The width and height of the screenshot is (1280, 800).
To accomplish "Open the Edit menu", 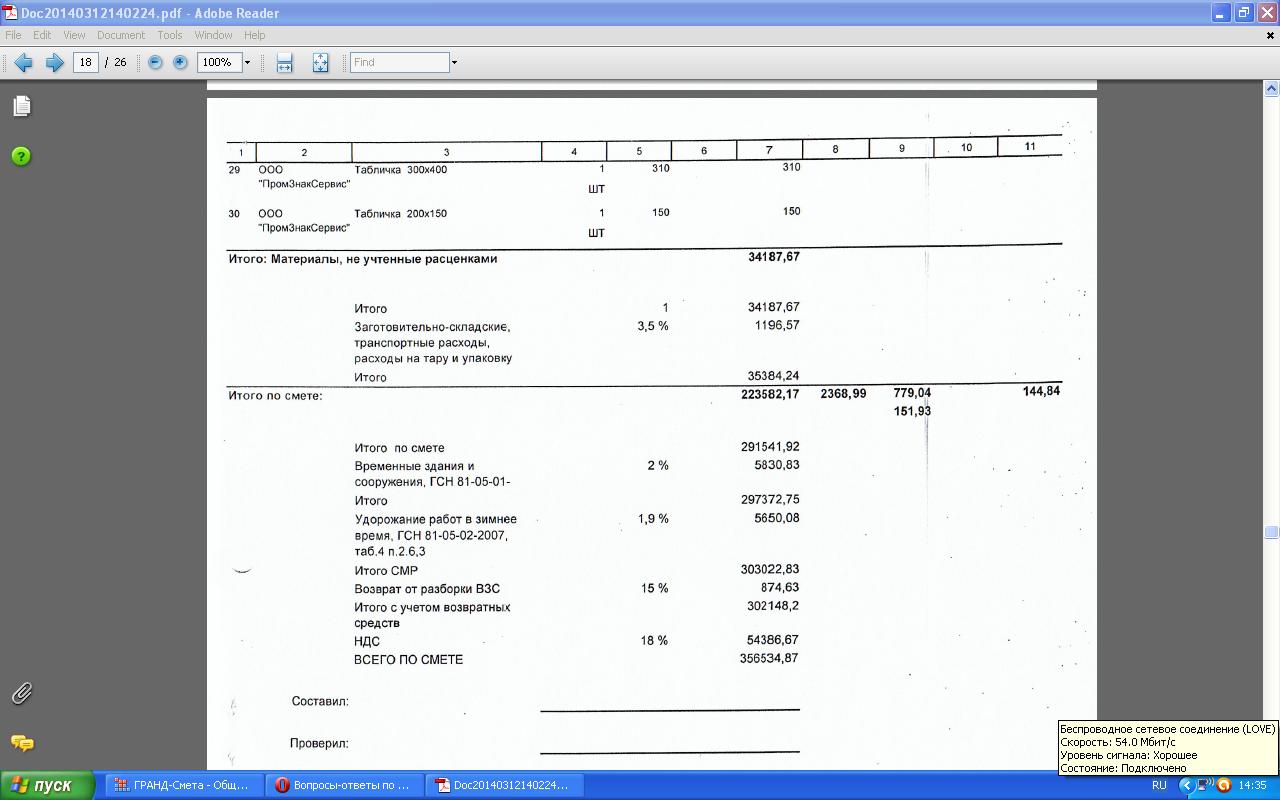I will 42,35.
